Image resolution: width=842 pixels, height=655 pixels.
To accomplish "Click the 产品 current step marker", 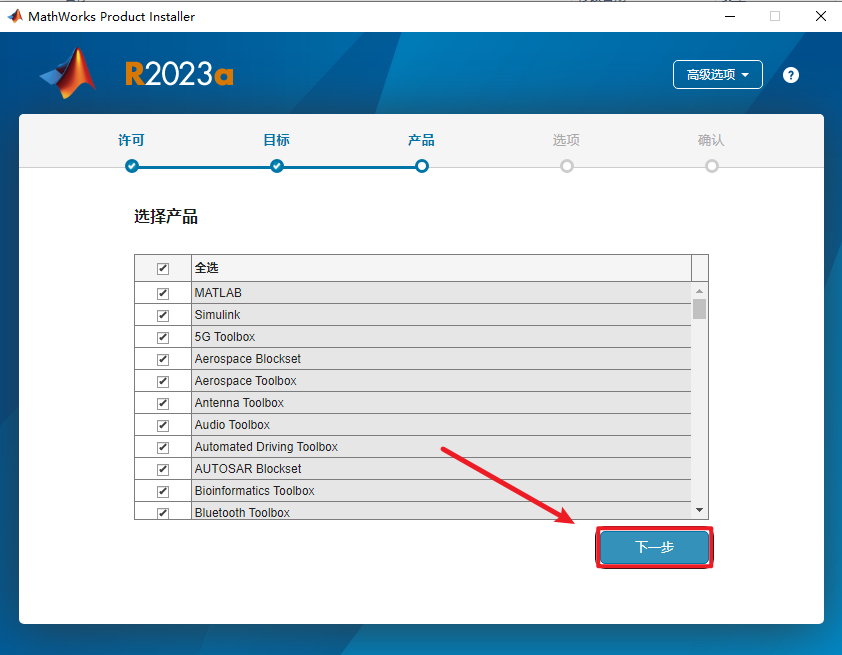I will [422, 166].
